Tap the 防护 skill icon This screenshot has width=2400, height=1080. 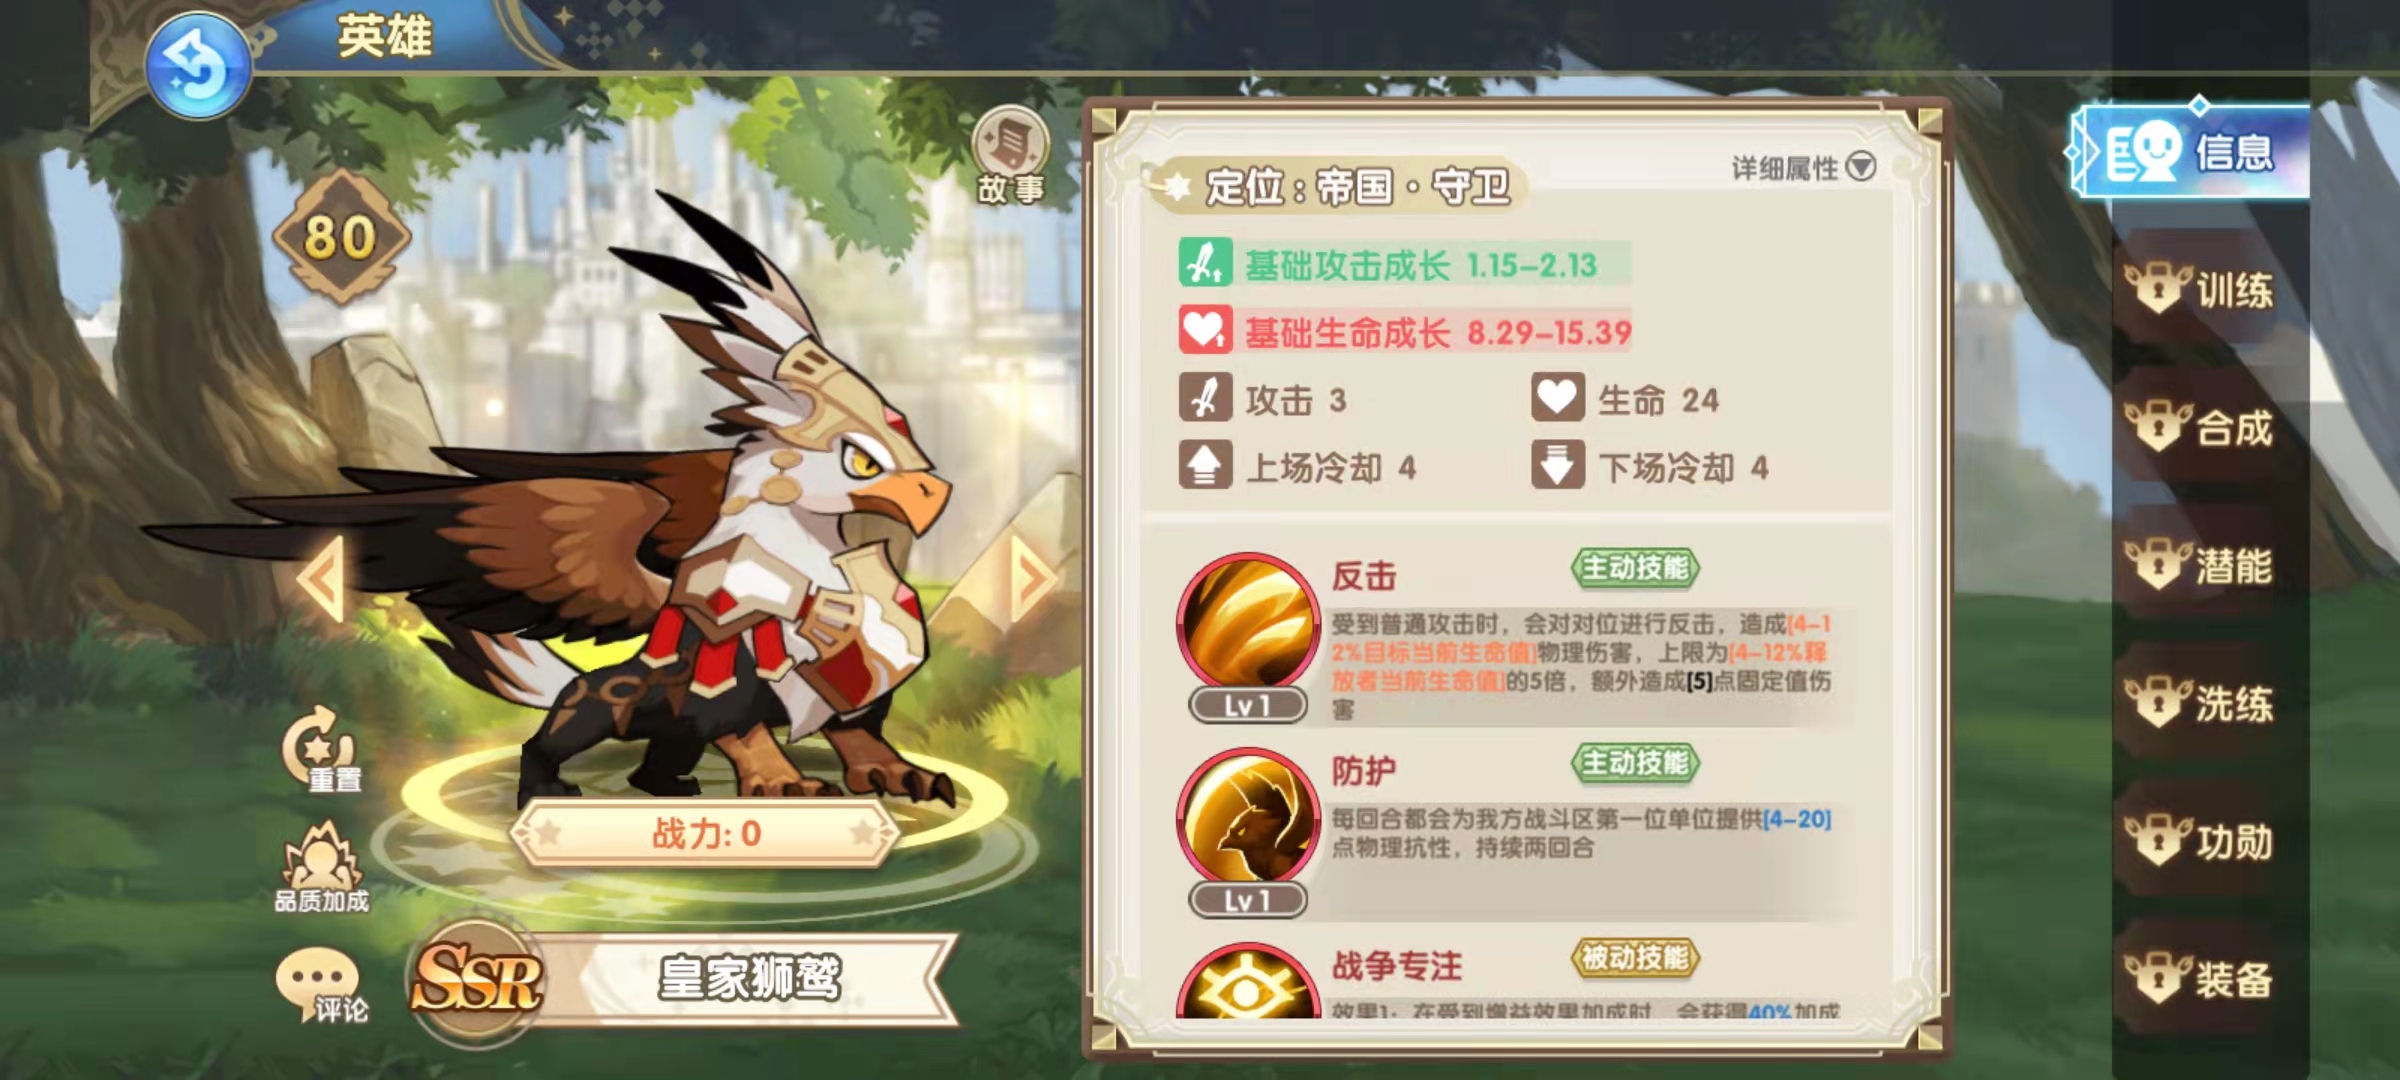coord(1248,818)
